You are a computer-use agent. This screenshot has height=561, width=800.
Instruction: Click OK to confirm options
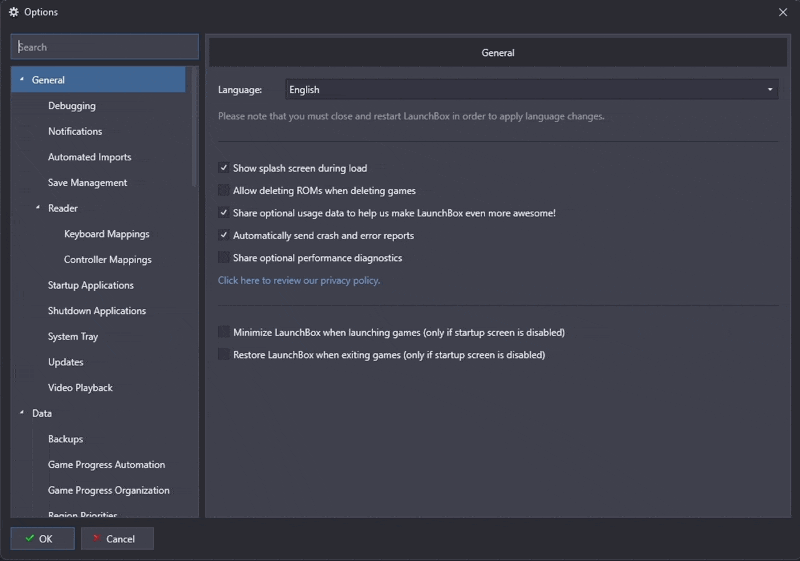42,539
